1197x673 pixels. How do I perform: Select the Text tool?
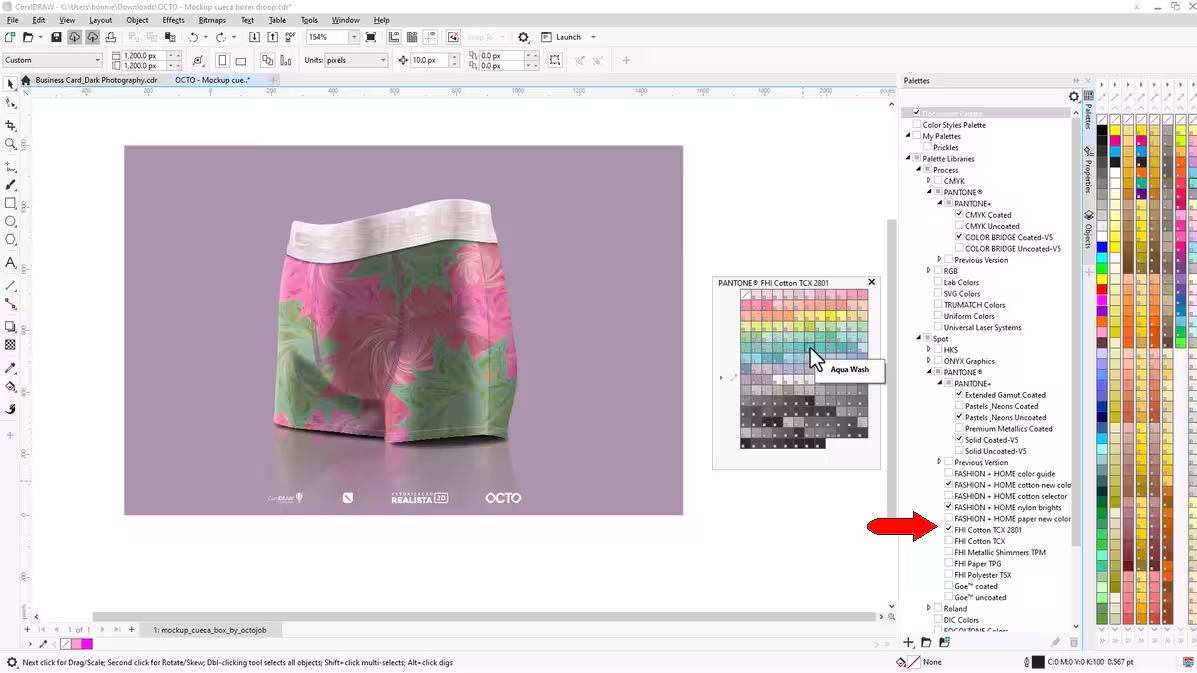coord(11,263)
